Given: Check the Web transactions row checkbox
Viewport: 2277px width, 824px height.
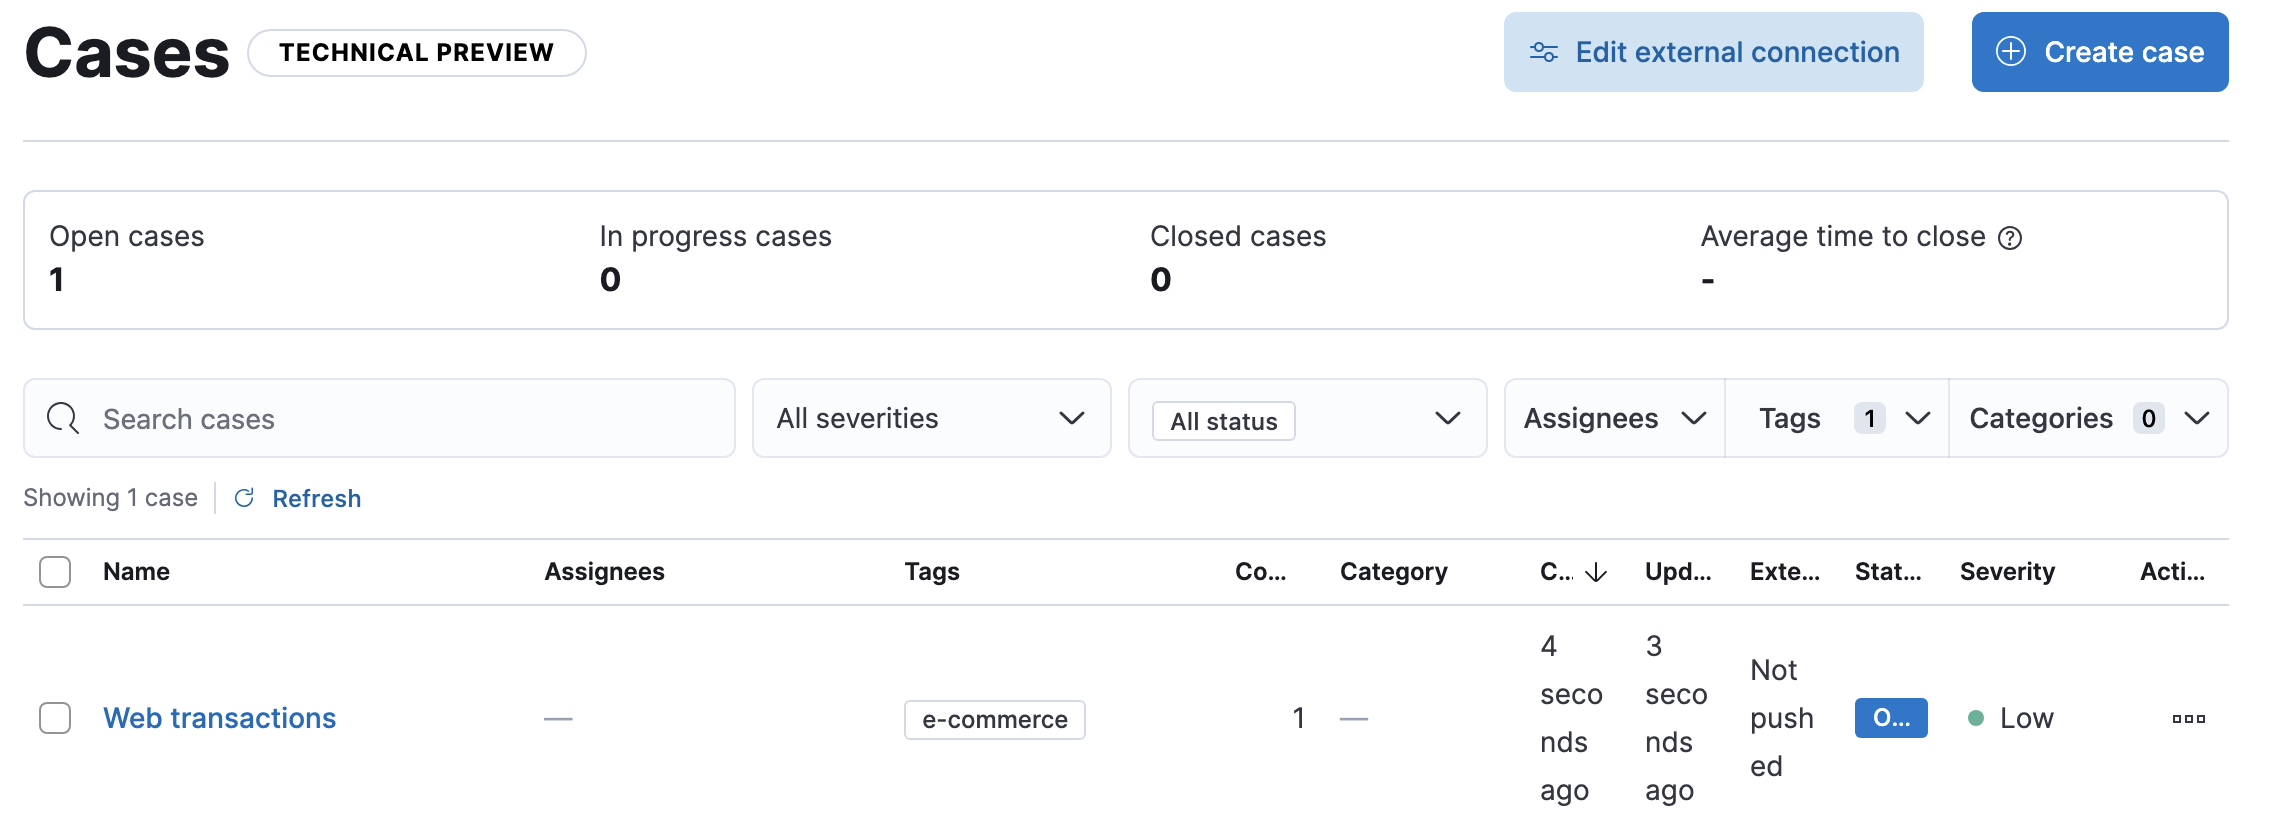Looking at the screenshot, I should [55, 718].
